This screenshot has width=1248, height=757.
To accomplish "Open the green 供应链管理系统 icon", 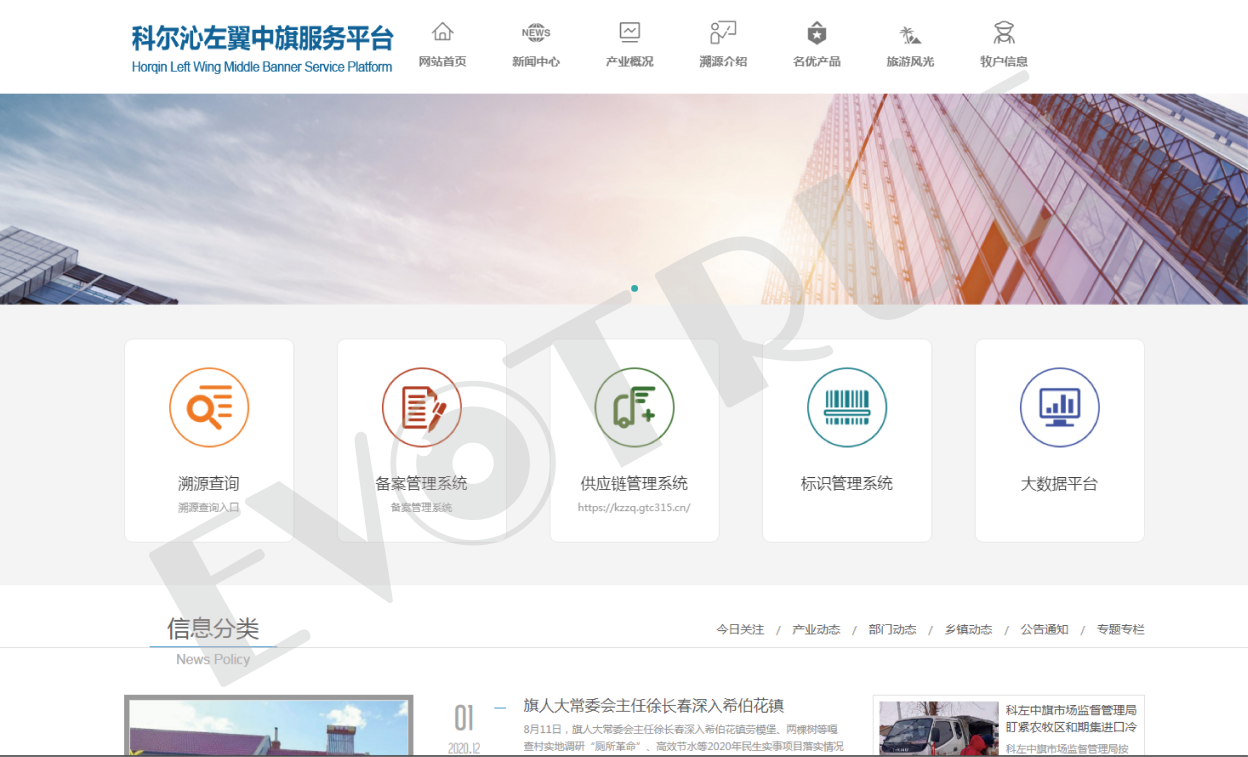I will pyautogui.click(x=634, y=407).
